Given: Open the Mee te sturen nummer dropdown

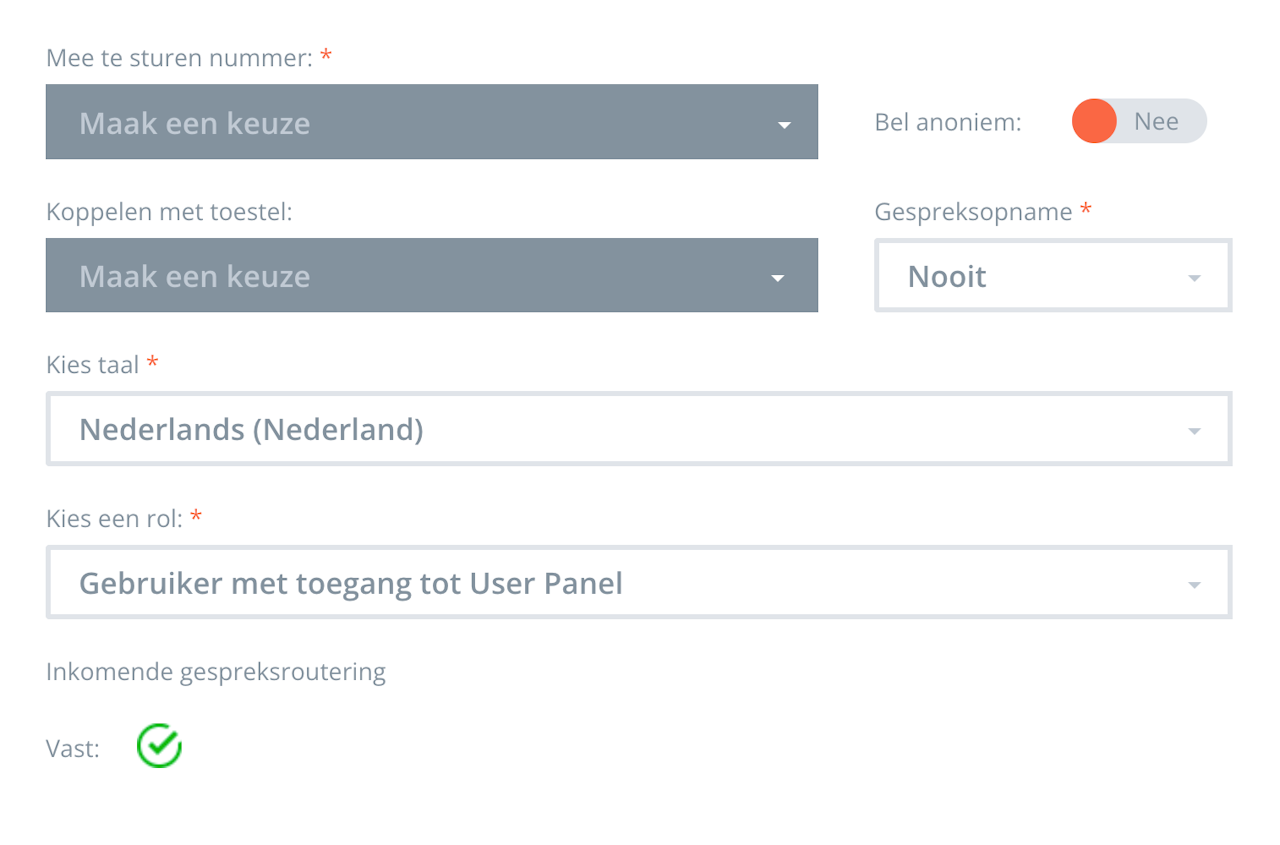Looking at the screenshot, I should pos(431,122).
